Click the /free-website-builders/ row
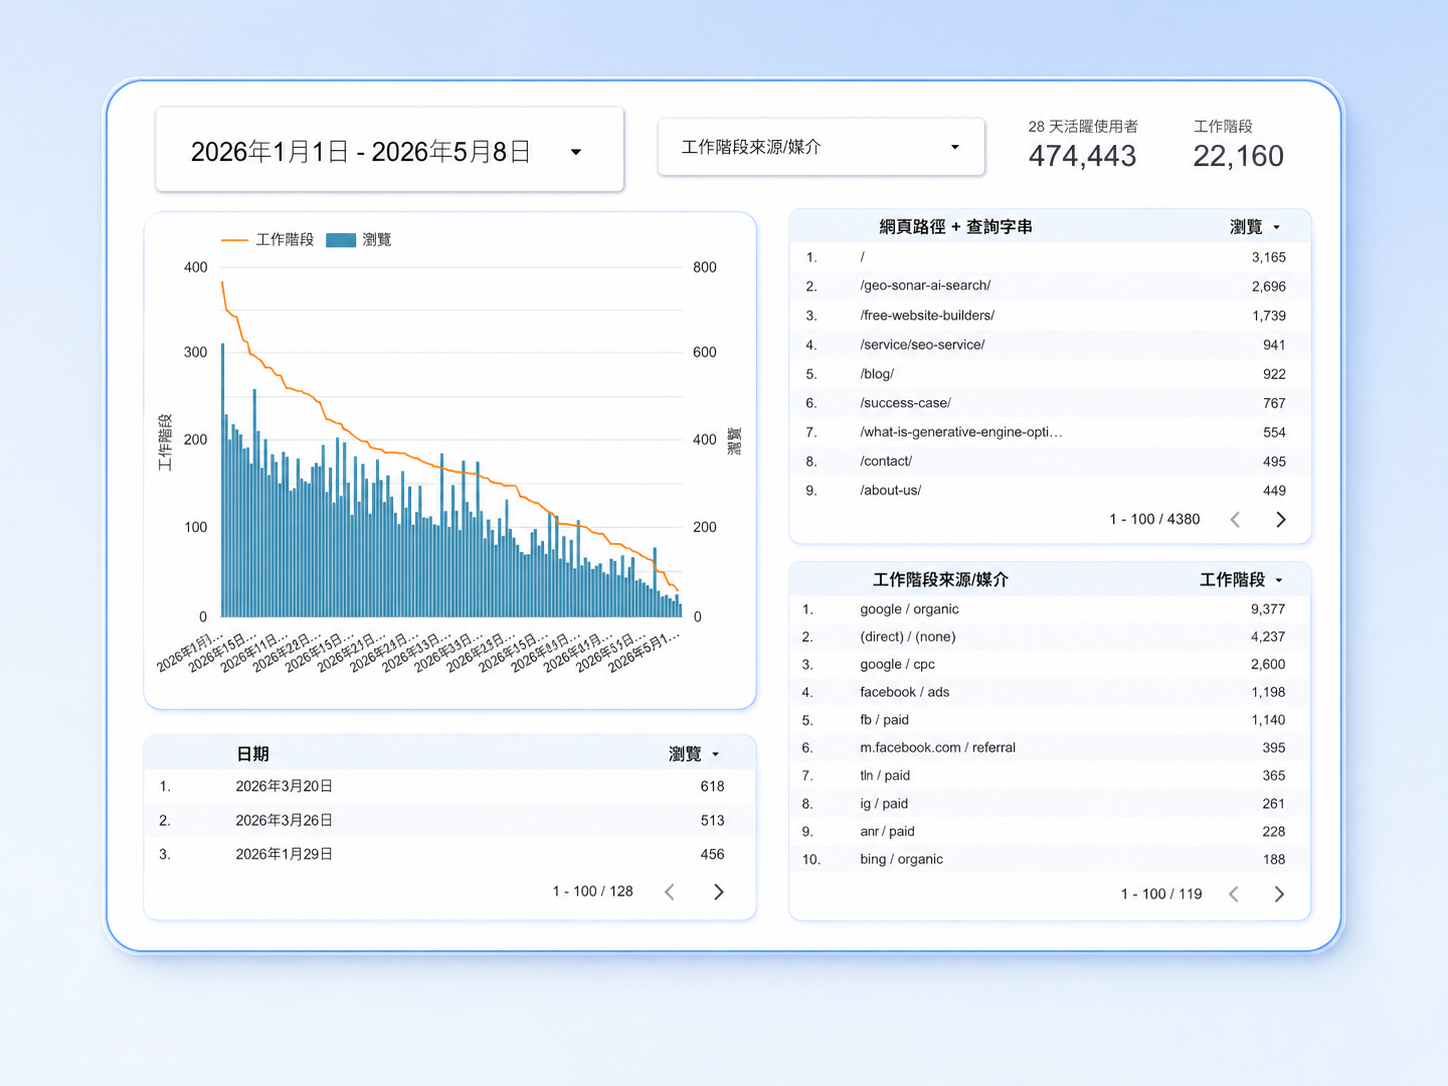The width and height of the screenshot is (1448, 1086). [1050, 315]
